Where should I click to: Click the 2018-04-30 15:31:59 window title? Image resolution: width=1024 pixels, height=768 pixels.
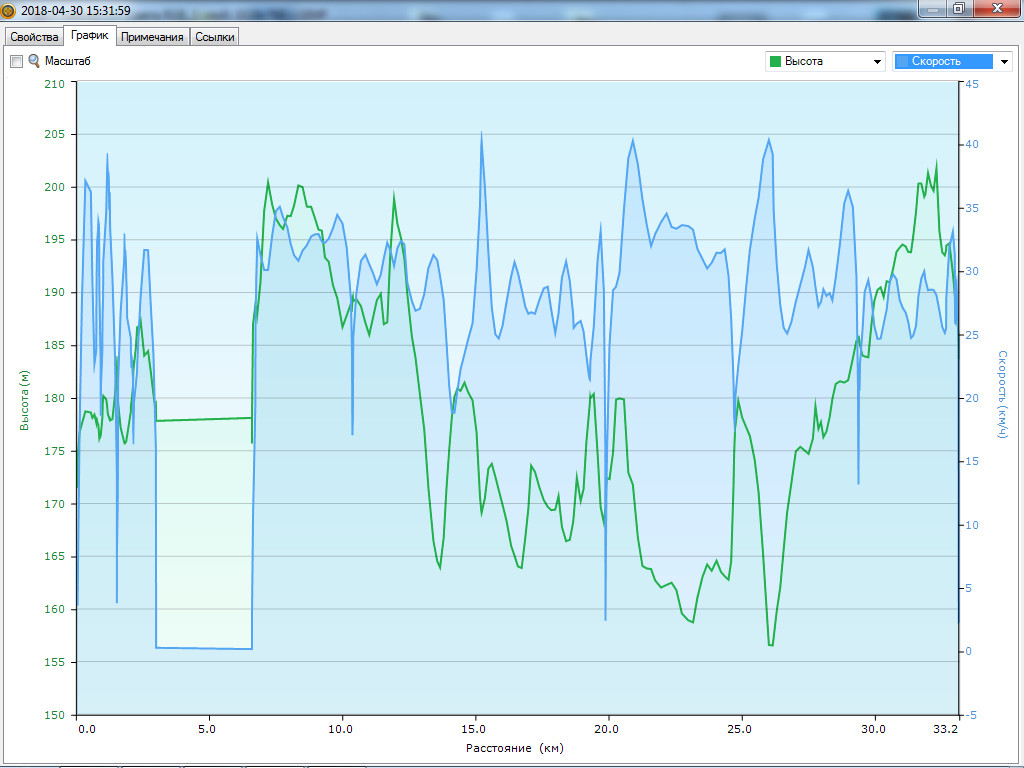pyautogui.click(x=76, y=10)
